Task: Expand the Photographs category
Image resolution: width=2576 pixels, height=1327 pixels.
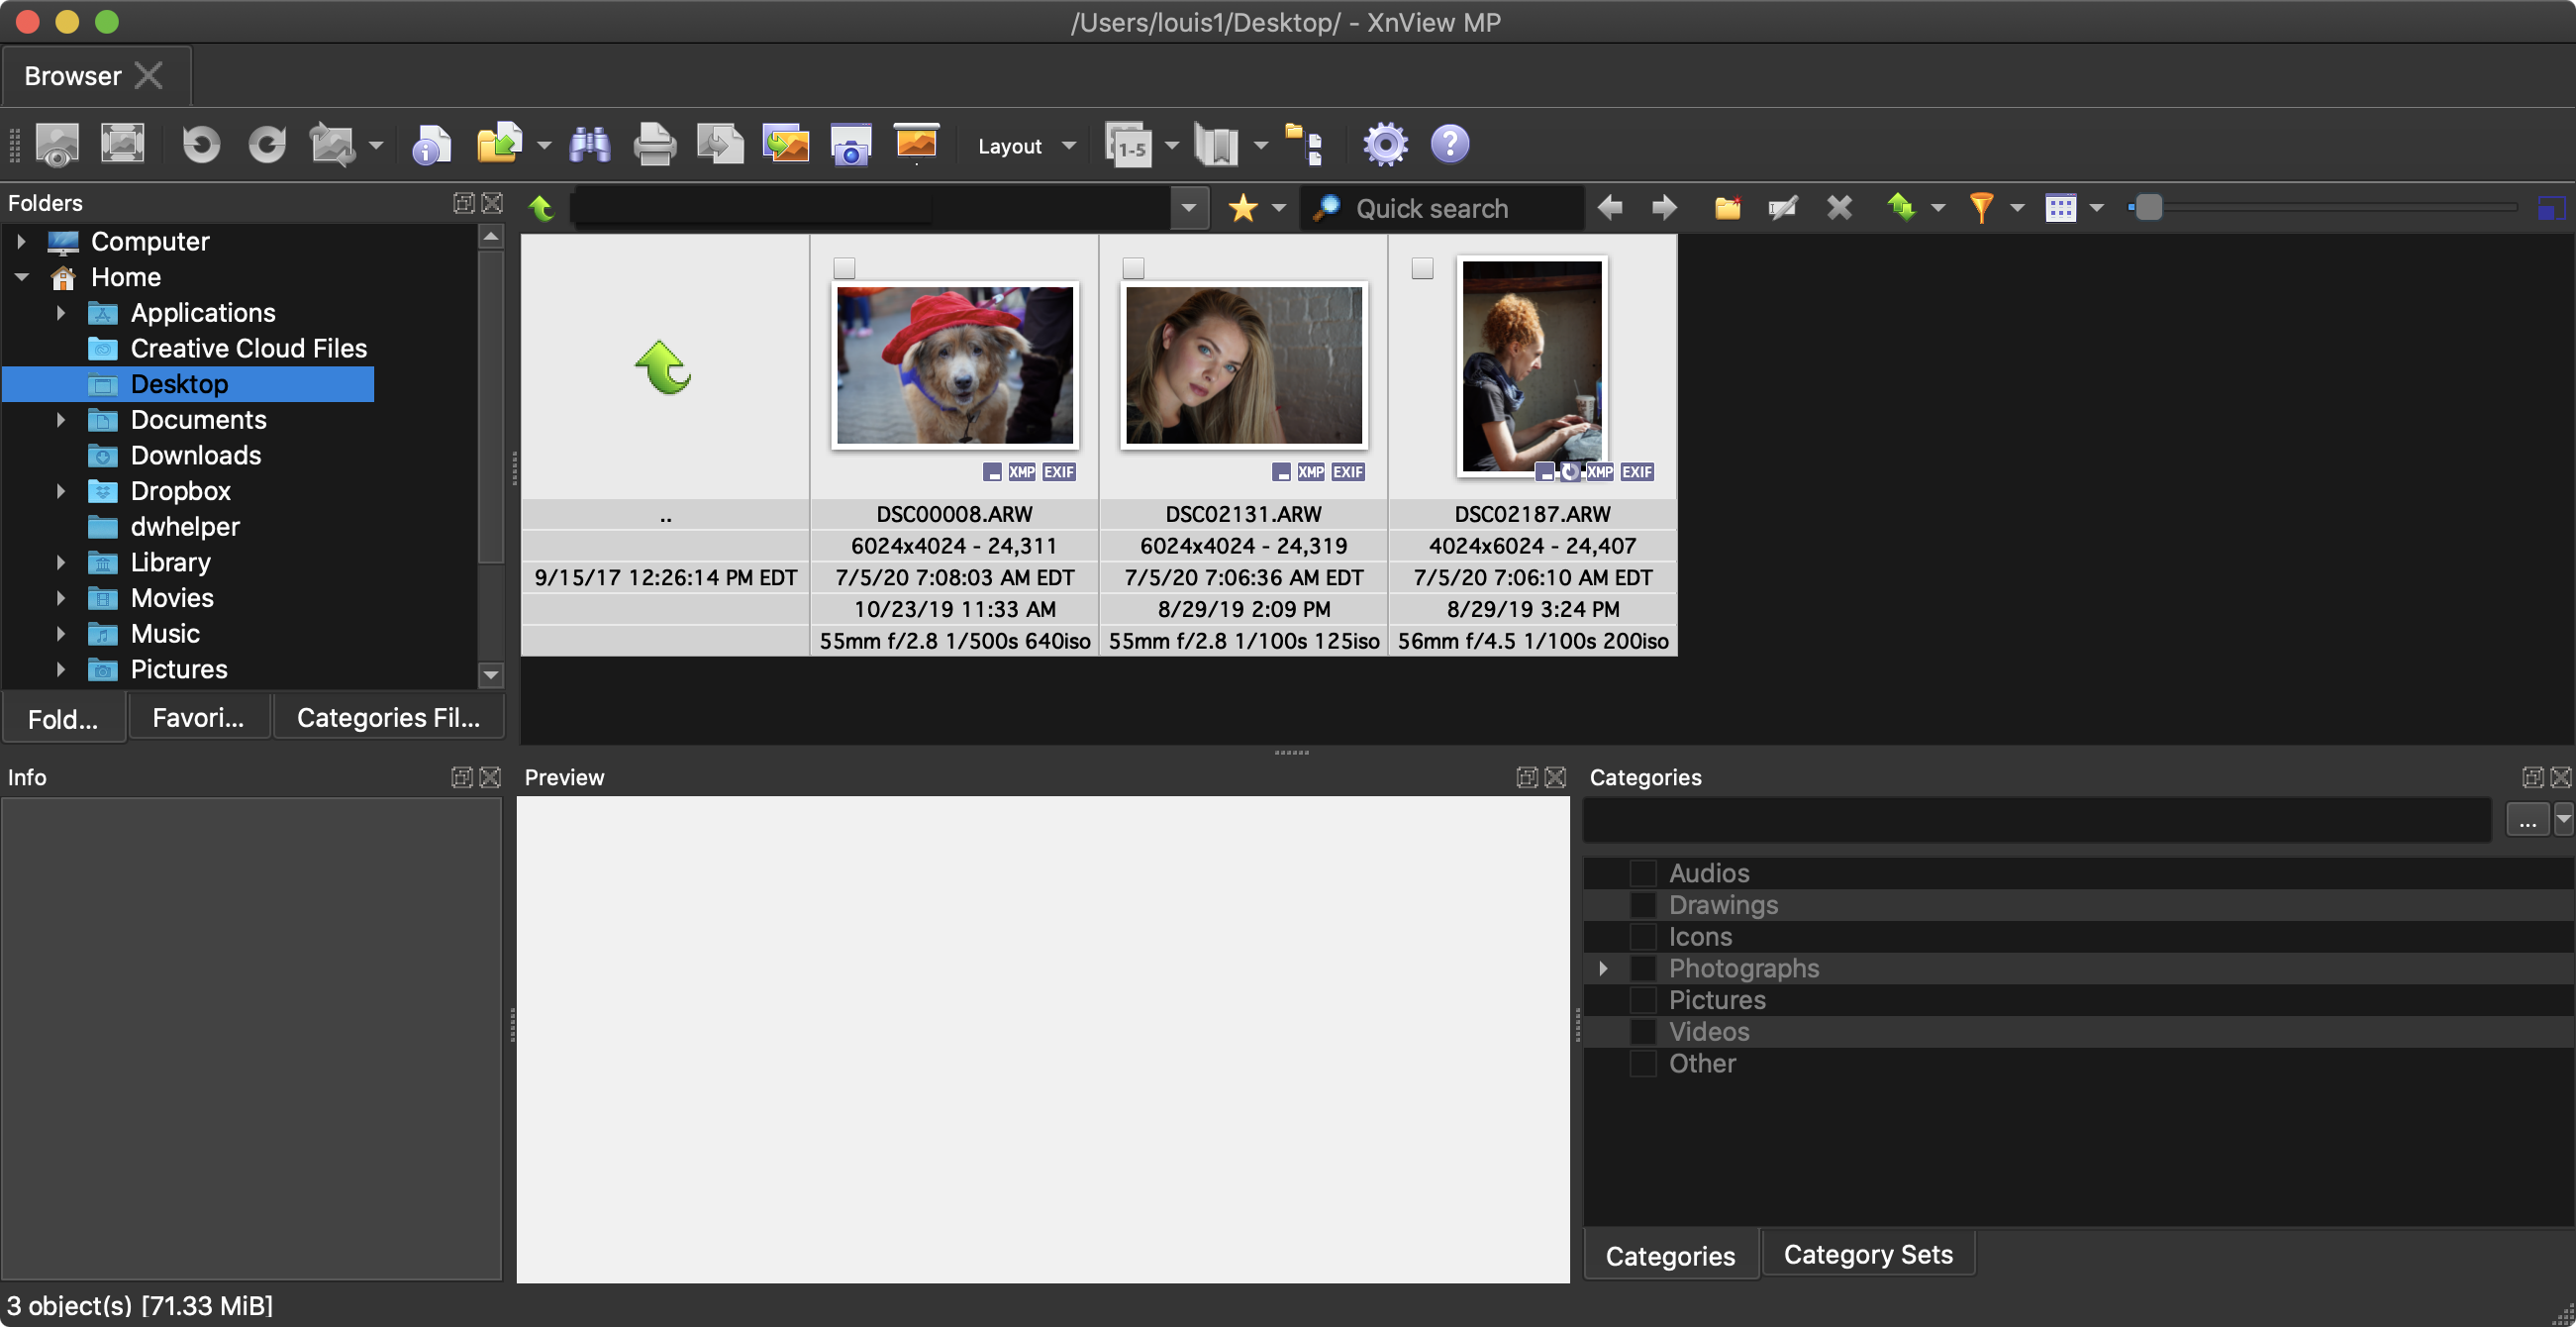Action: click(x=1603, y=968)
